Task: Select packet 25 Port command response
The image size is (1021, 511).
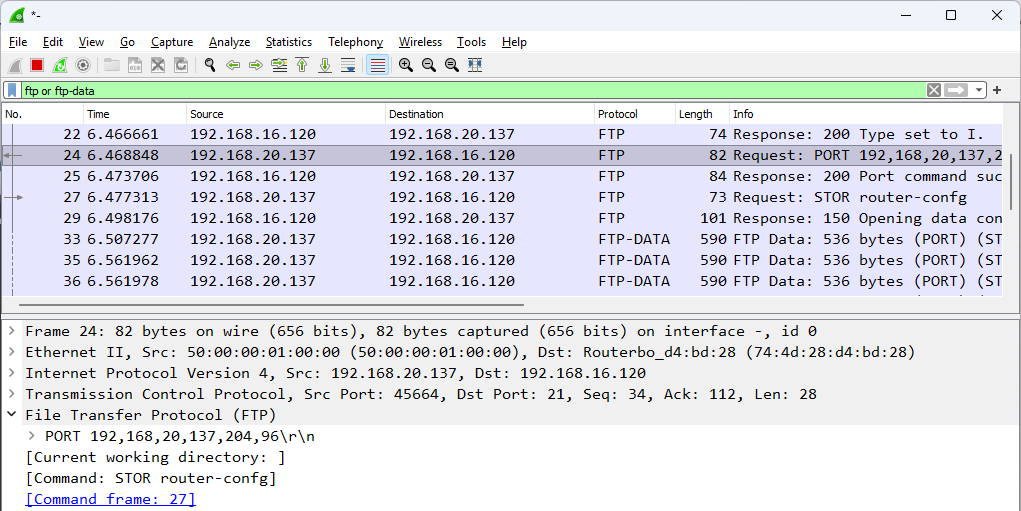Action: pyautogui.click(x=502, y=176)
